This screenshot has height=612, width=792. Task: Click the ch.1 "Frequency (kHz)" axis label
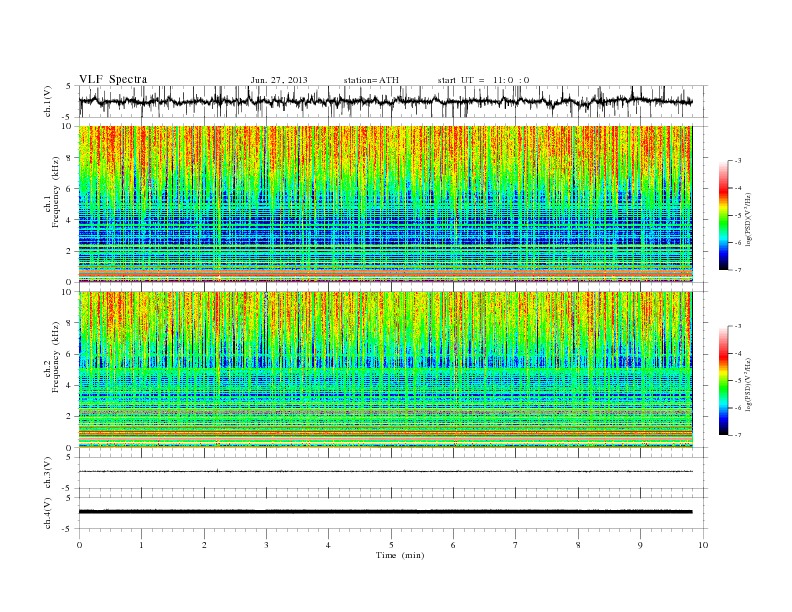56,192
